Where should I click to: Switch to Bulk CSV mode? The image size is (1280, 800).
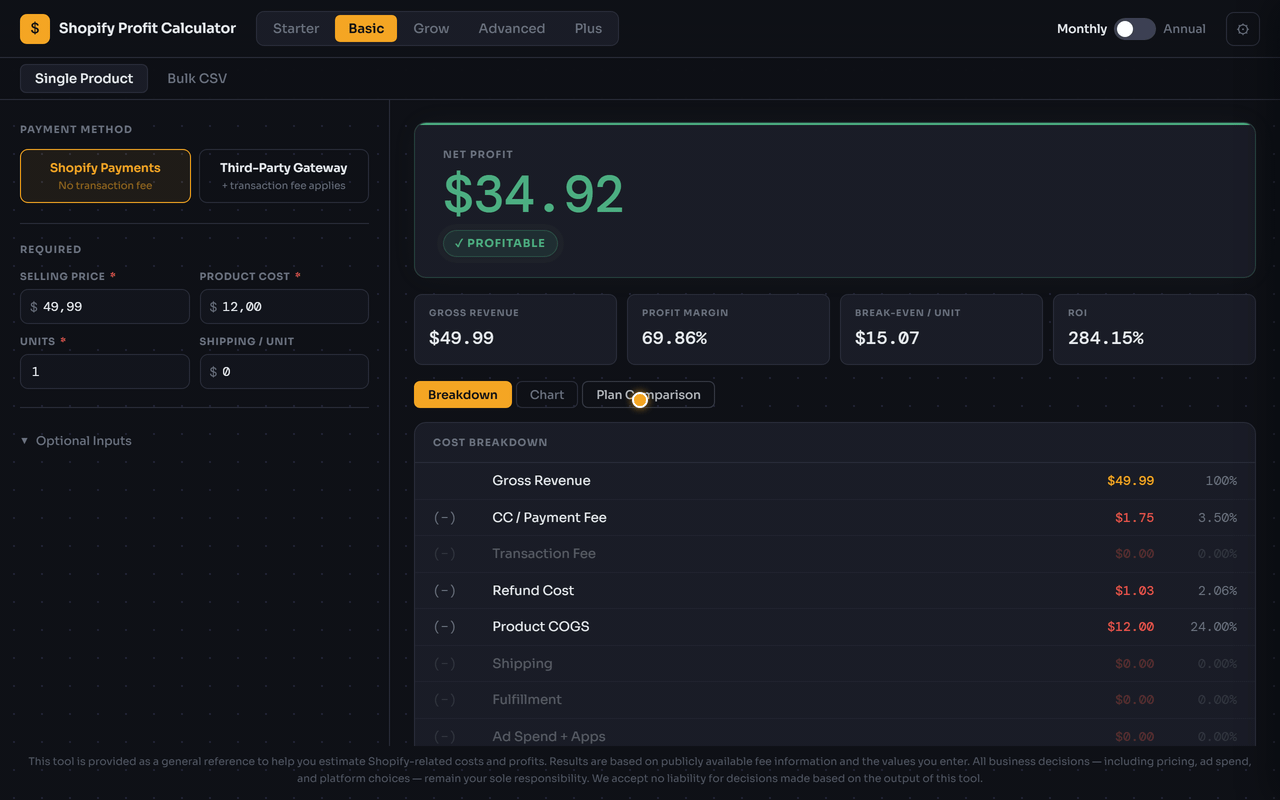(197, 78)
